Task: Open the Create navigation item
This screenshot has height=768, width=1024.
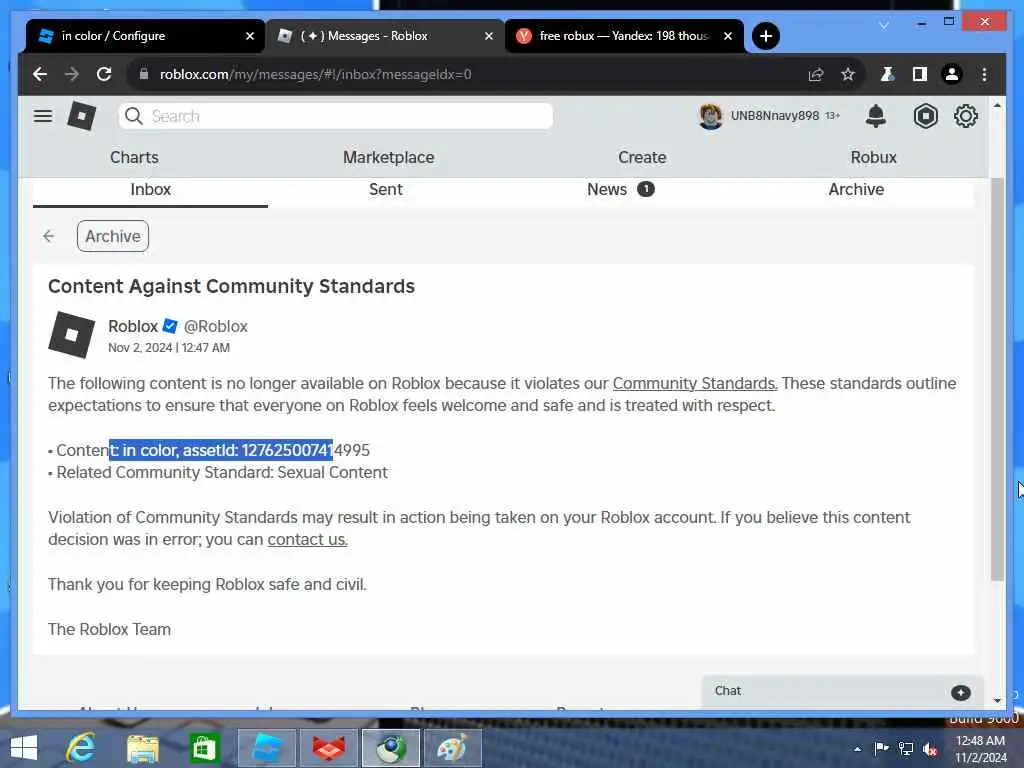Action: (642, 157)
